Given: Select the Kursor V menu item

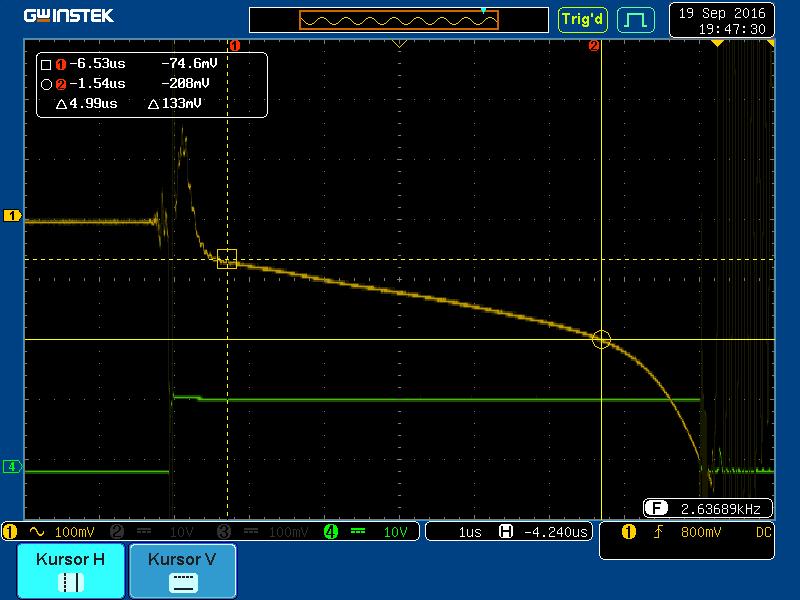Looking at the screenshot, I should (182, 571).
